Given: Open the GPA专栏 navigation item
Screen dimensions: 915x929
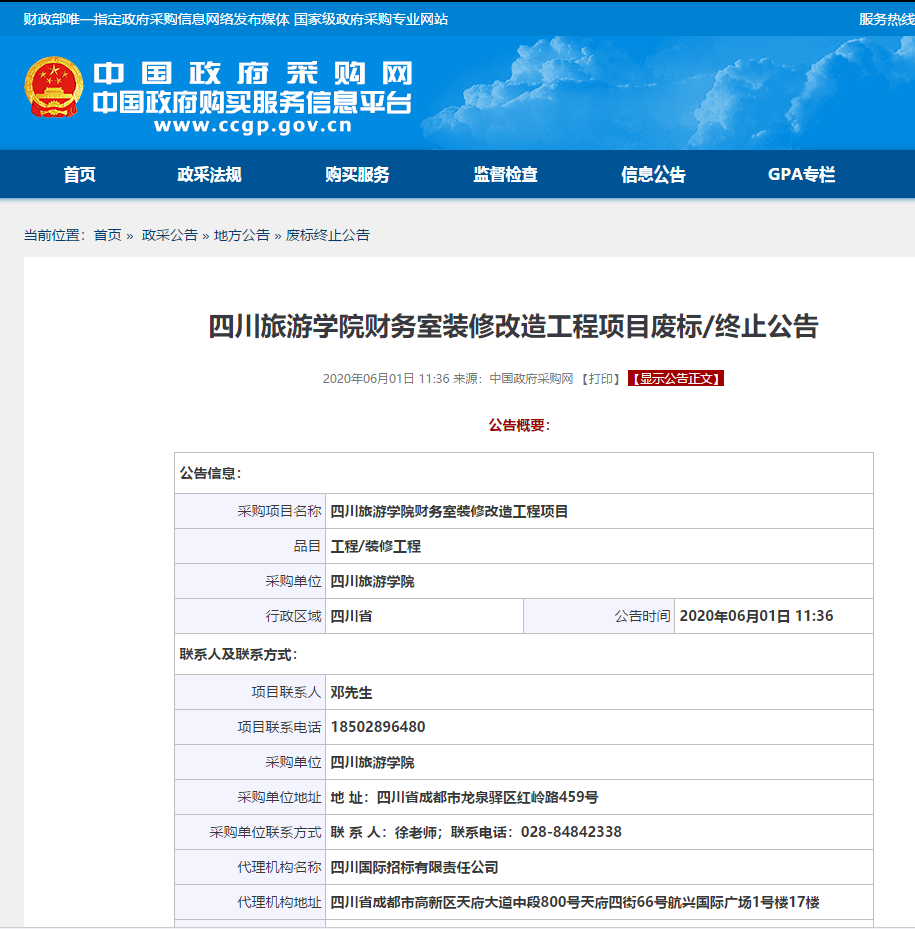Looking at the screenshot, I should pos(801,174).
